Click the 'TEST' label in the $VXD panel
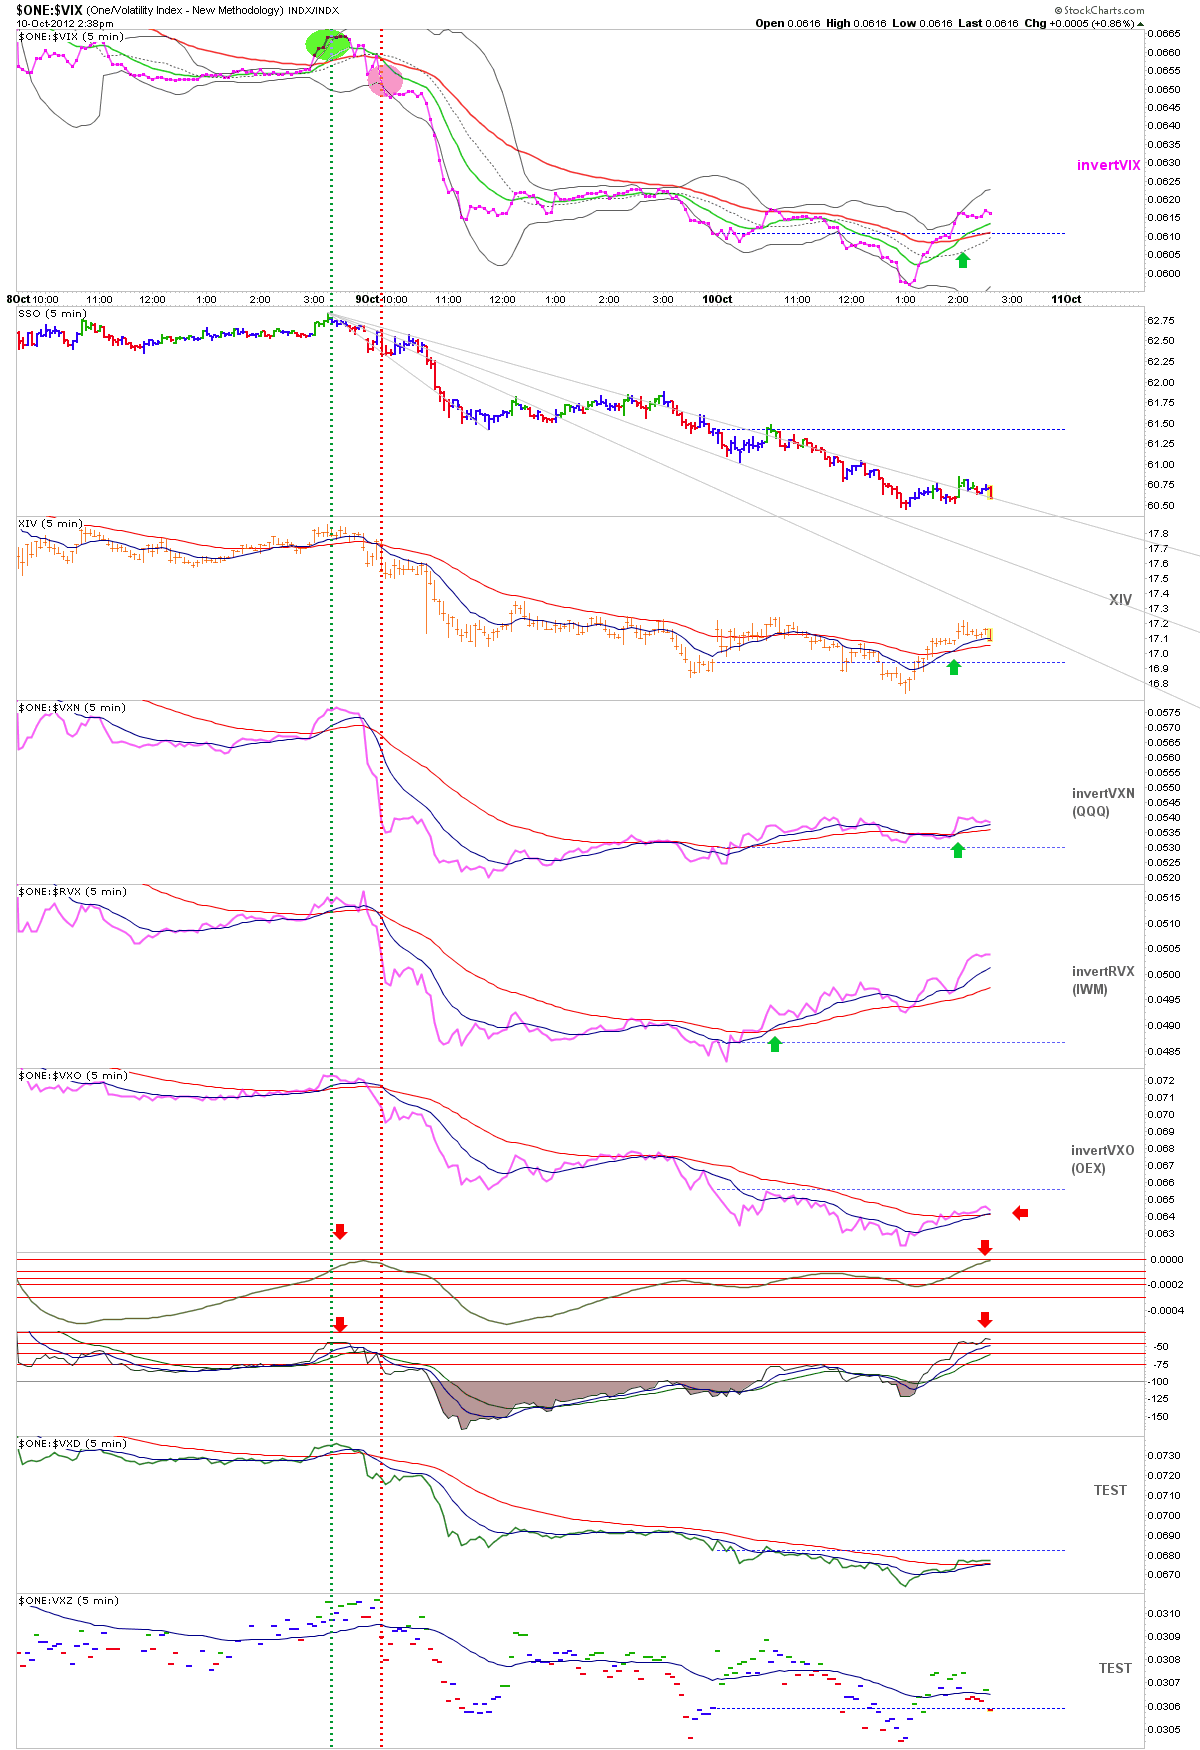This screenshot has height=1750, width=1200. coord(1110,1490)
